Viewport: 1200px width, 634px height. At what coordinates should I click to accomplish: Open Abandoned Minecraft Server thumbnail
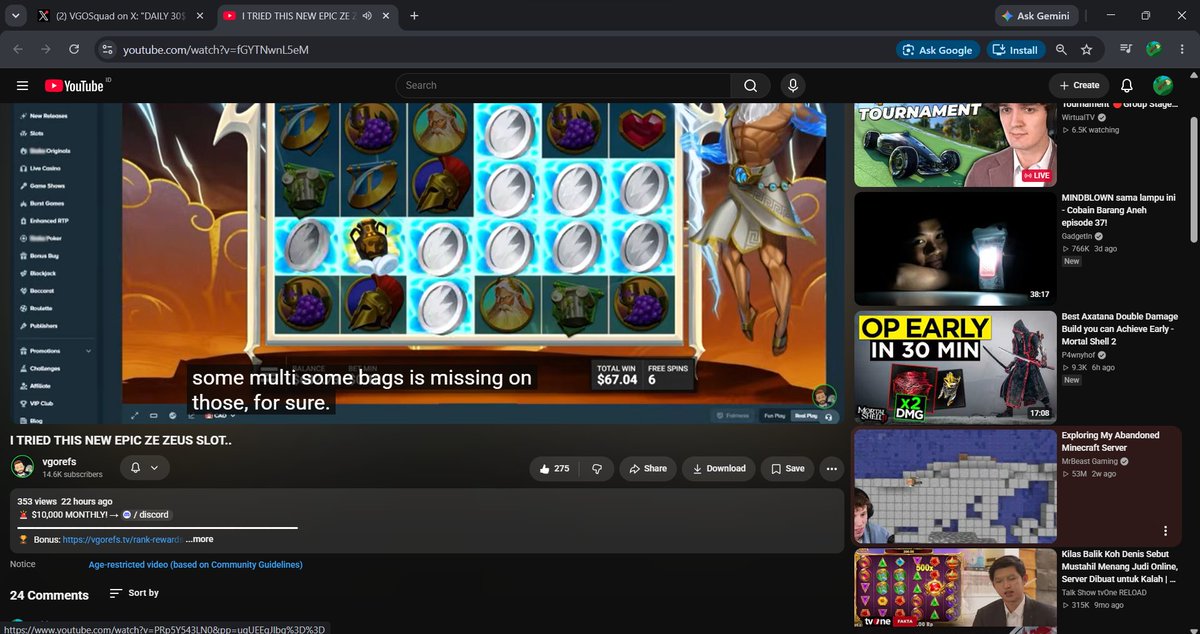[x=954, y=484]
